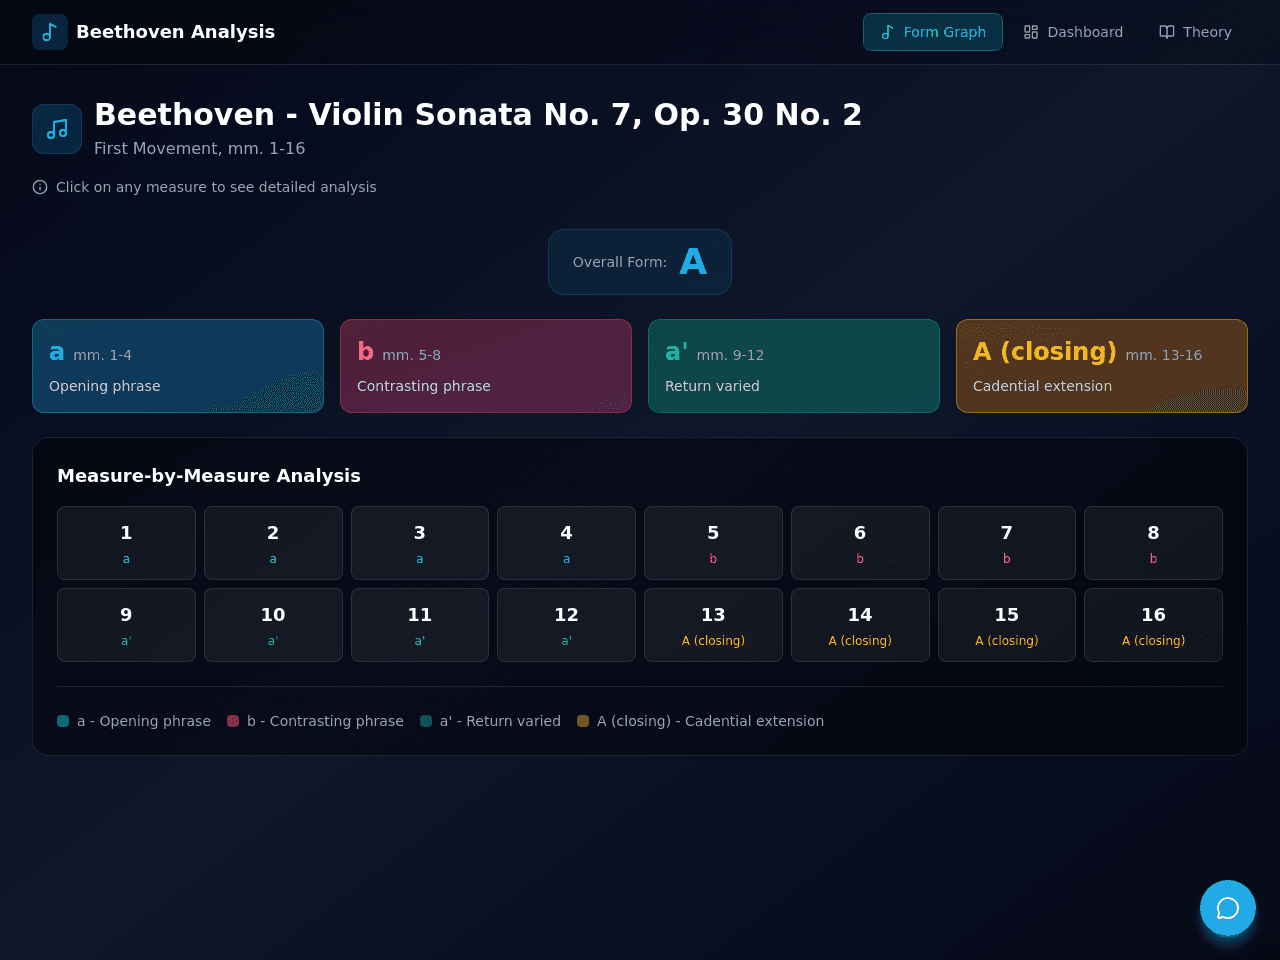Open the chat bubble button
This screenshot has width=1280, height=960.
[x=1228, y=908]
